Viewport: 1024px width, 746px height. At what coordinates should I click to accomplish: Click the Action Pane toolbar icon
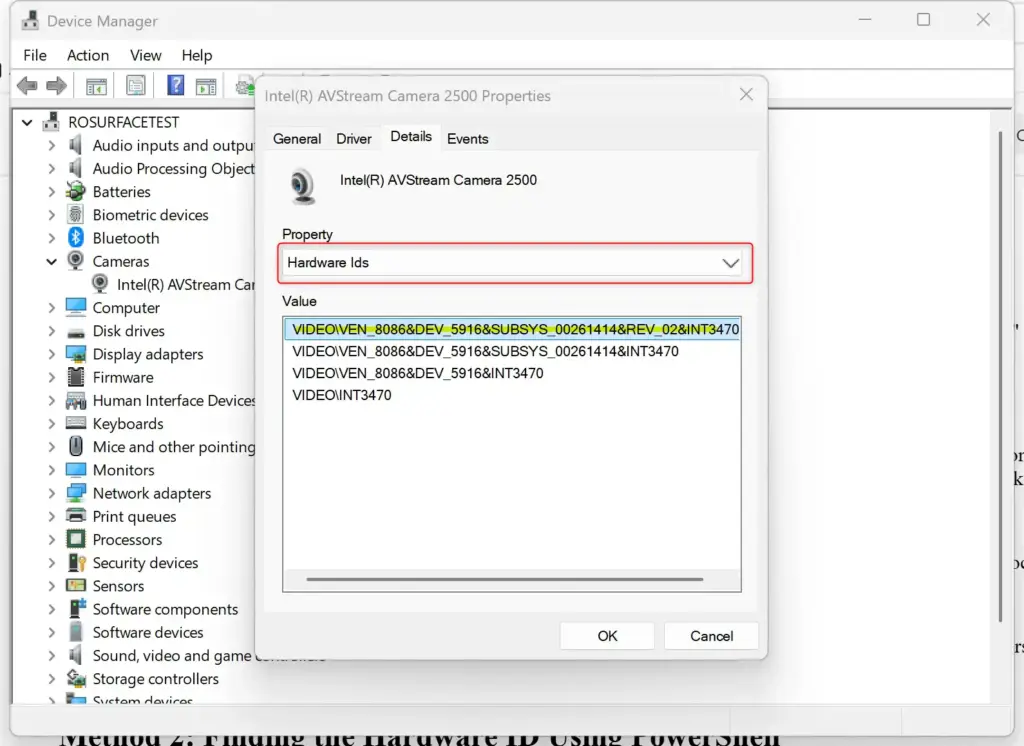(206, 86)
